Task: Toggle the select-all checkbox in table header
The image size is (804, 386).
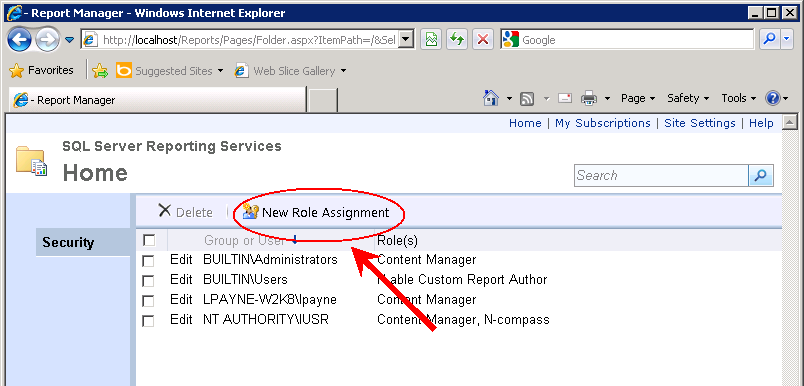Action: click(x=149, y=240)
